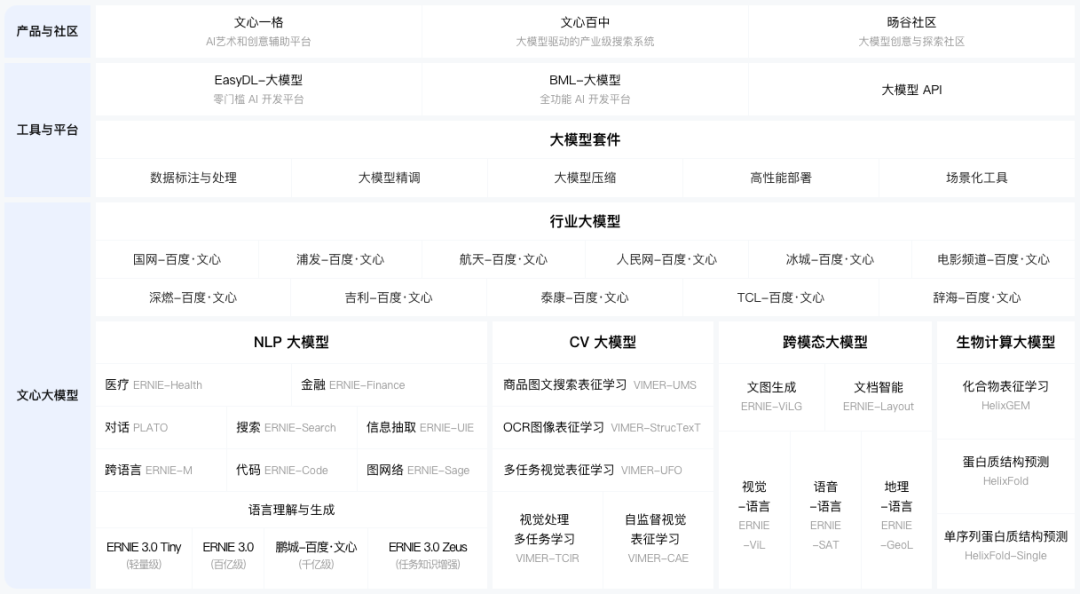Click 航天-百度·文心 cell
Screen dimensions: 1080x594
coord(503,260)
